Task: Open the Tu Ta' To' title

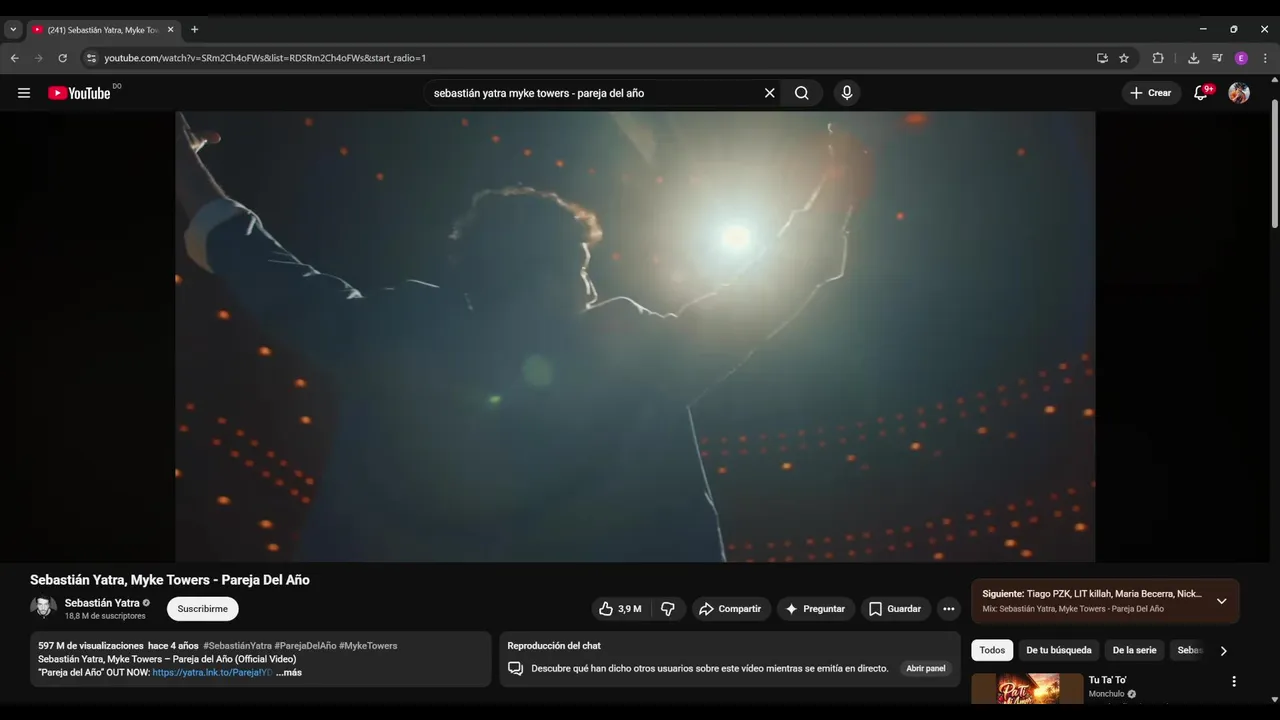Action: coord(1108,680)
